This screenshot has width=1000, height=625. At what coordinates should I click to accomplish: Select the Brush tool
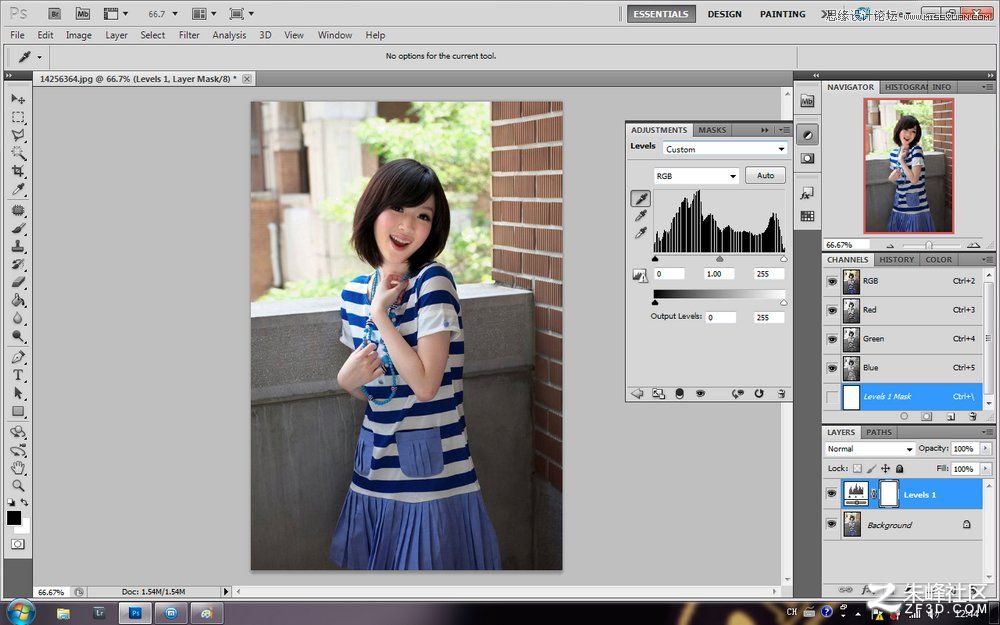[18, 228]
